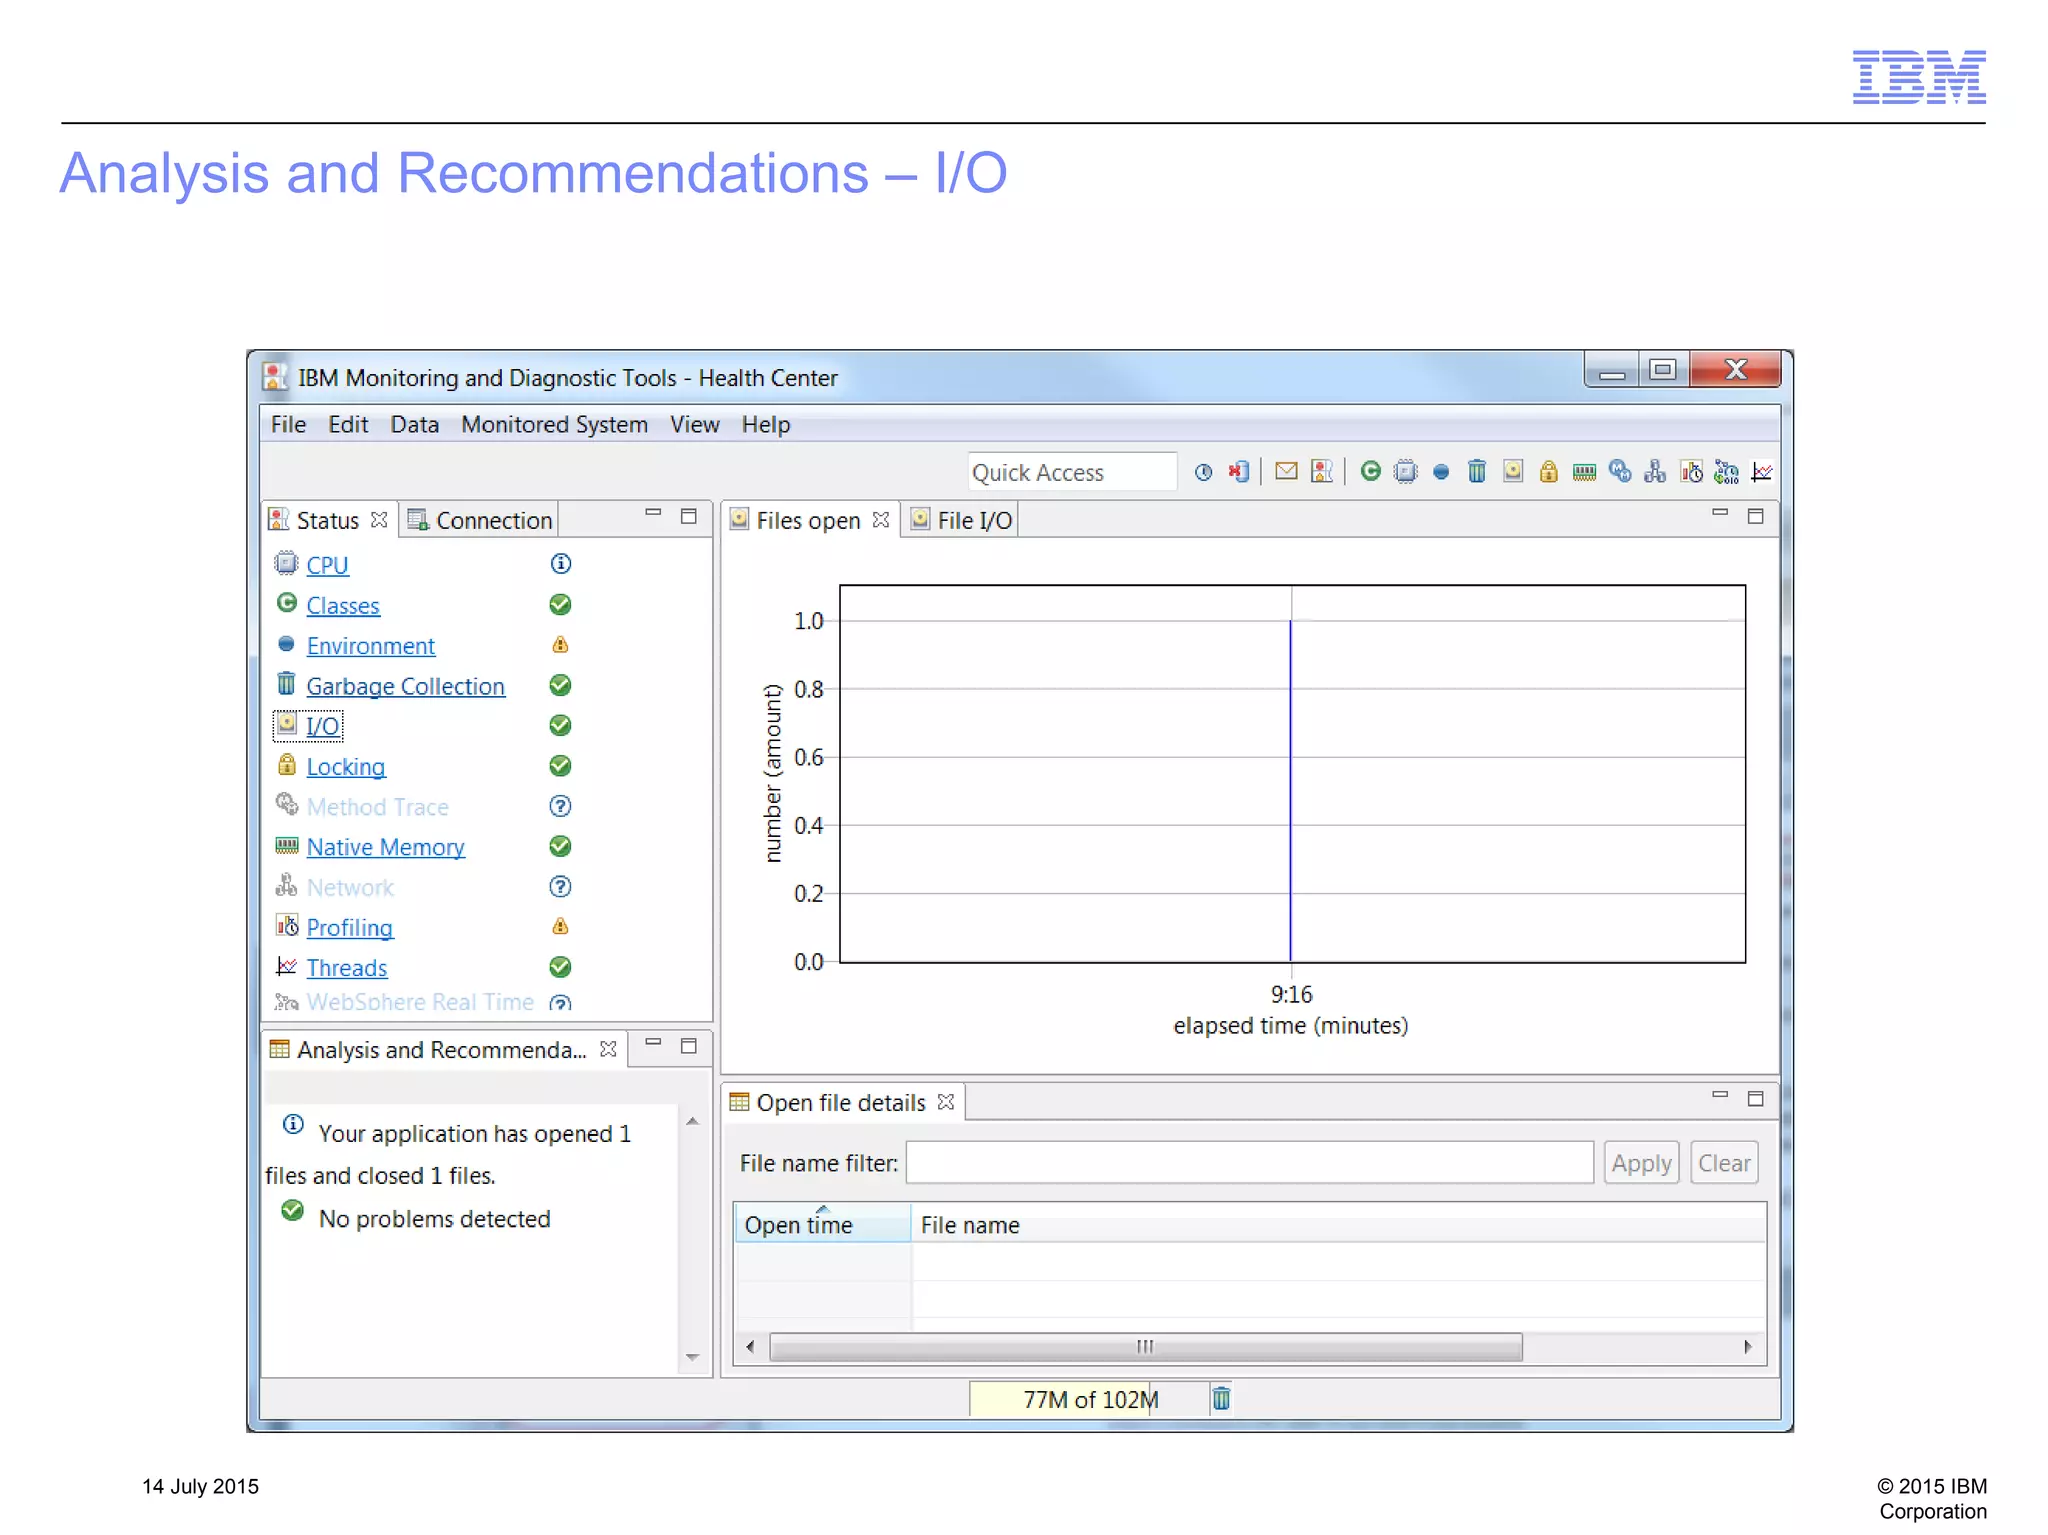Minimize the Status panel

(x=653, y=514)
